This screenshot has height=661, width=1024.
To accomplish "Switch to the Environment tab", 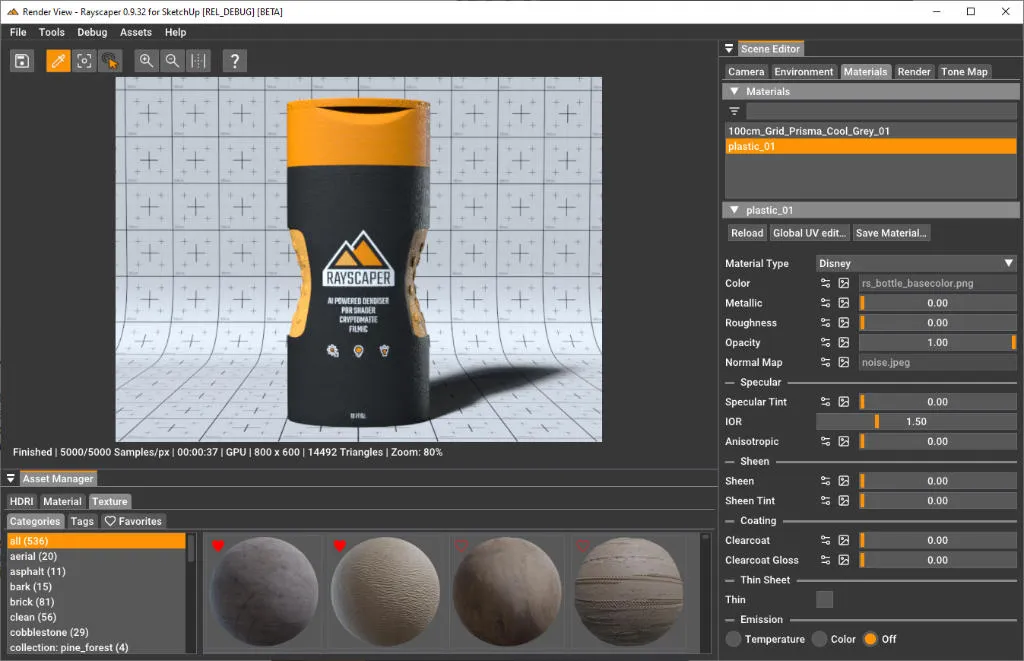I will (x=803, y=71).
